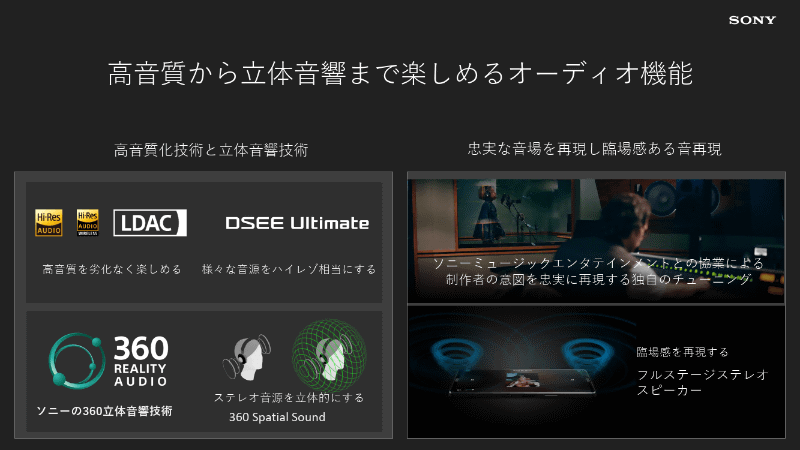The image size is (800, 450).
Task: Click the 360 REALITY AUDIO text logo
Action: (140, 360)
